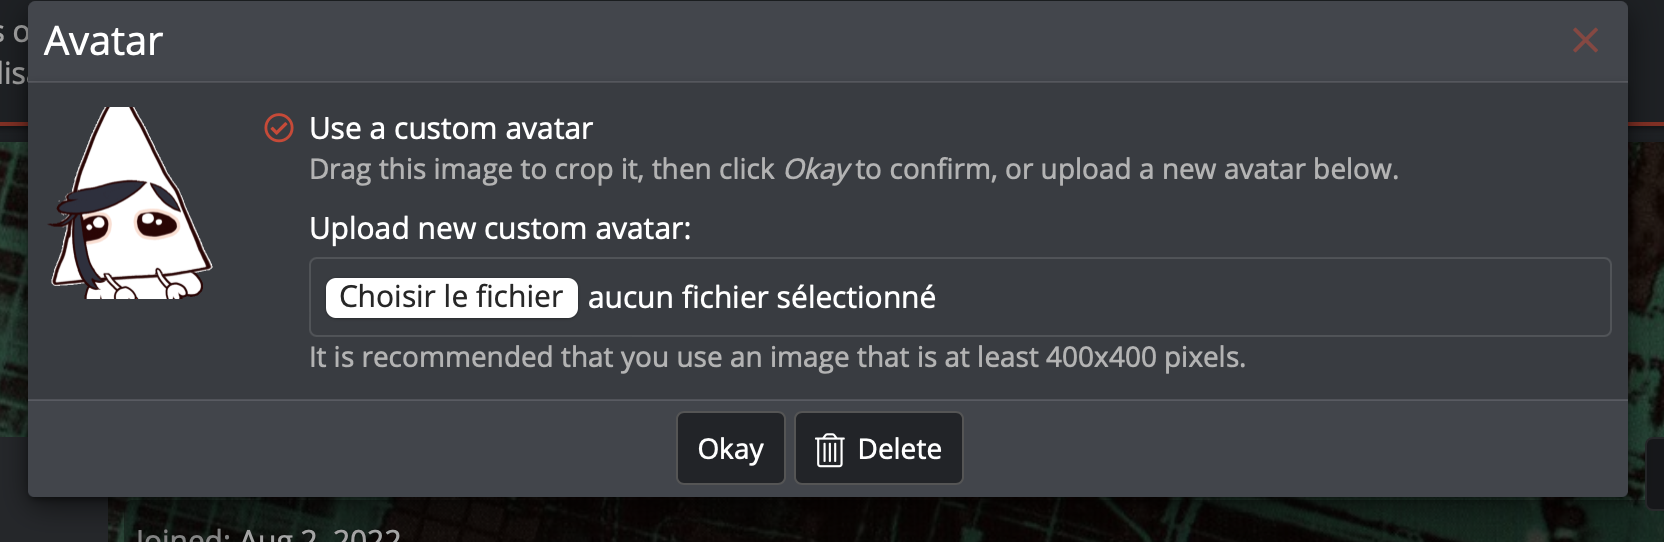Click the Upload new custom avatar label
1664x542 pixels.
click(500, 228)
